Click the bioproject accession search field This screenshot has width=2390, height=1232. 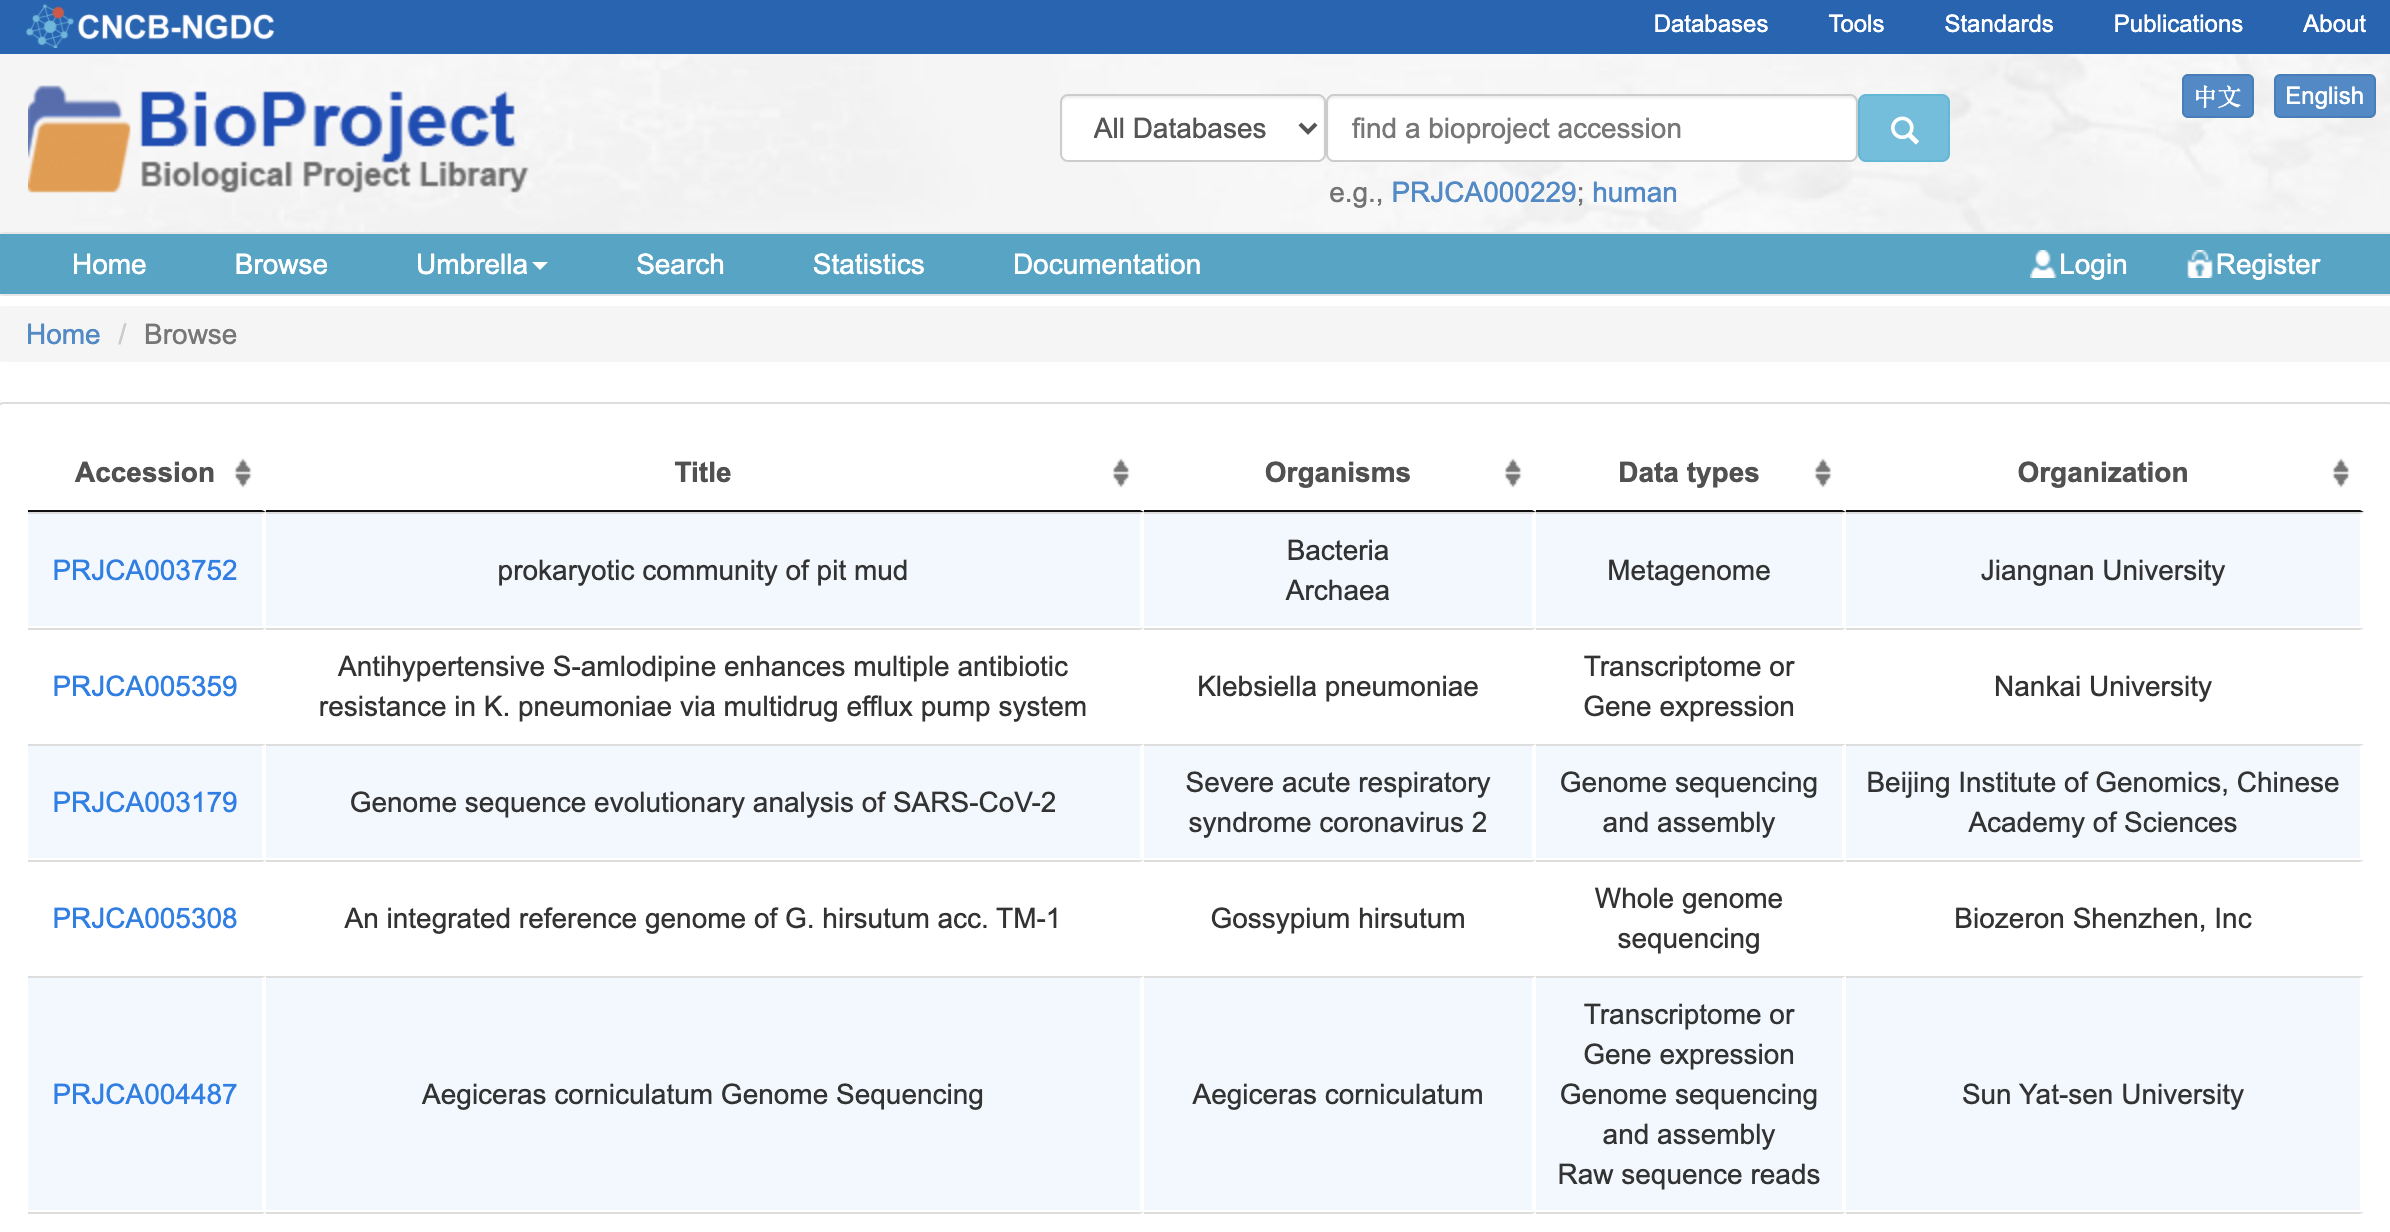coord(1591,128)
